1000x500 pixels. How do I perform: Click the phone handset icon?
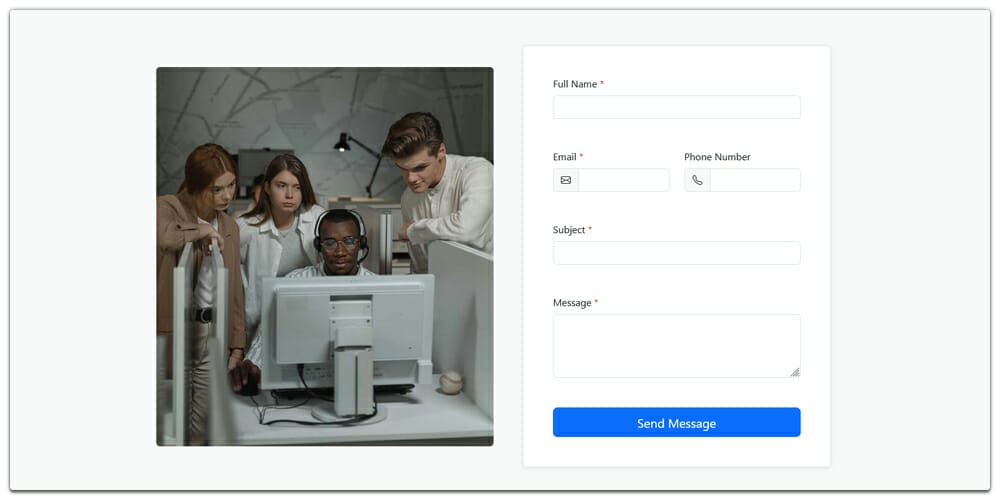[x=697, y=180]
